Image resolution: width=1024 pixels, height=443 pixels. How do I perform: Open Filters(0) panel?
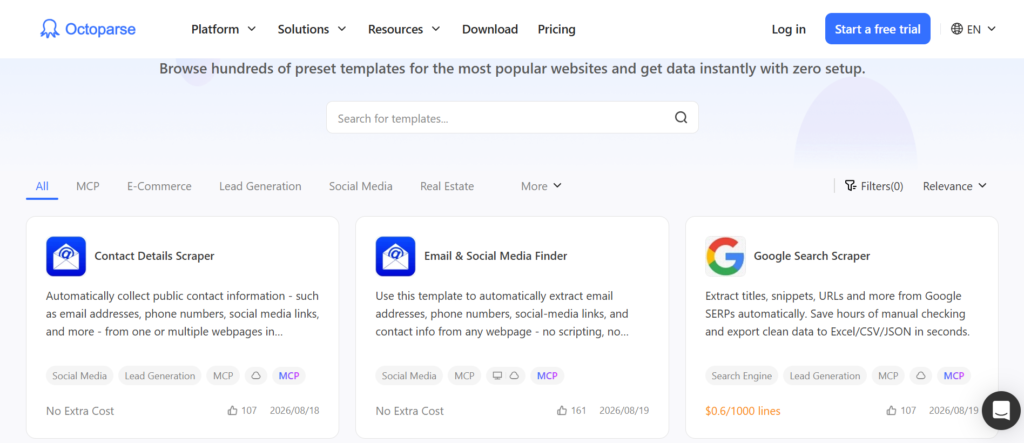[874, 186]
